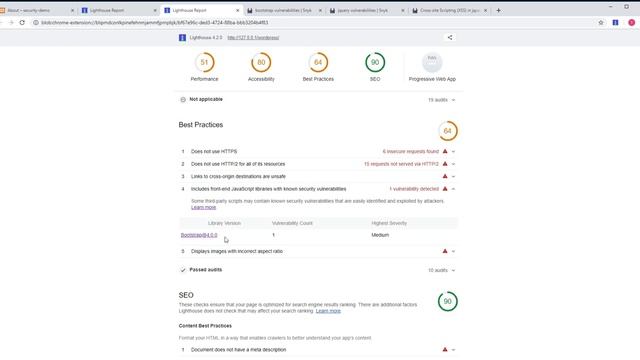Click '1 vulnerability detected' text
The width and height of the screenshot is (640, 360).
[x=414, y=189]
